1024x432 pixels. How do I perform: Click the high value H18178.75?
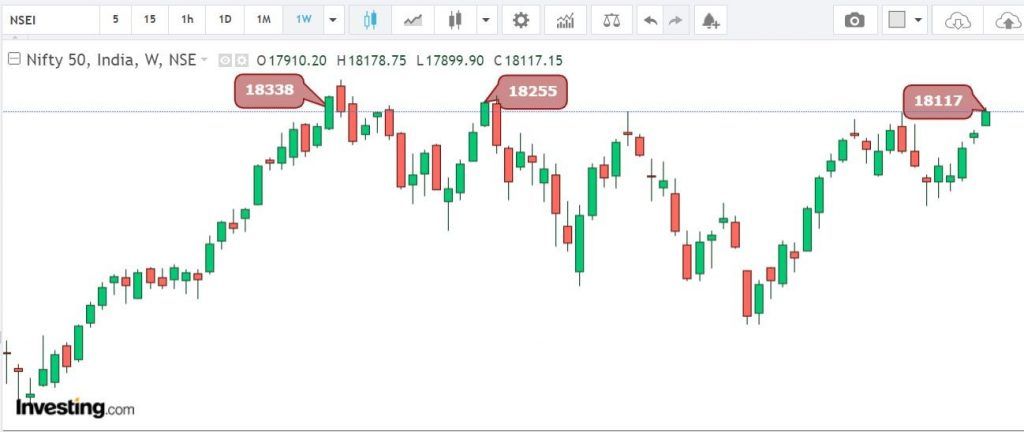point(371,61)
